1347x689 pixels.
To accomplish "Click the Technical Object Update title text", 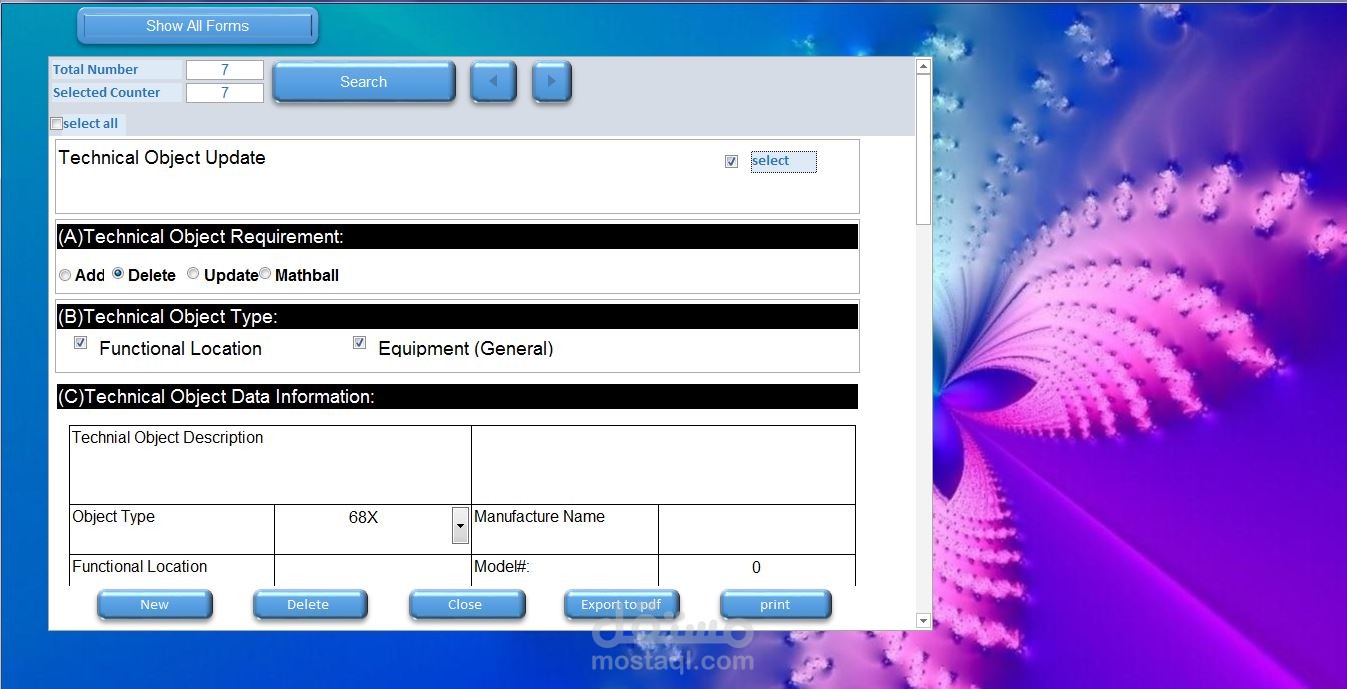I will (162, 158).
